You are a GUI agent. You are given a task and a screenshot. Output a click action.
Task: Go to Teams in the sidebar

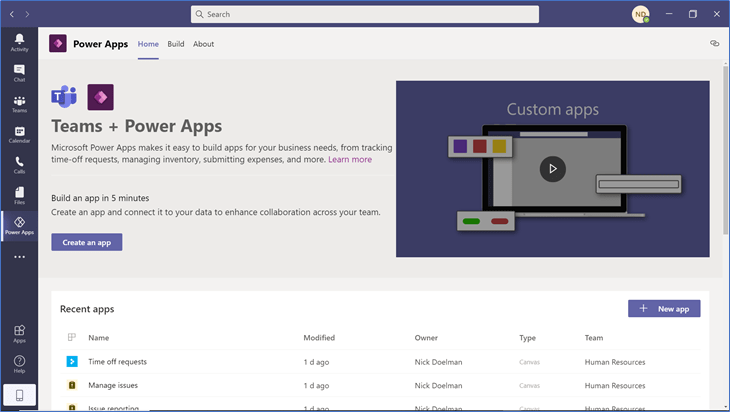(19, 104)
